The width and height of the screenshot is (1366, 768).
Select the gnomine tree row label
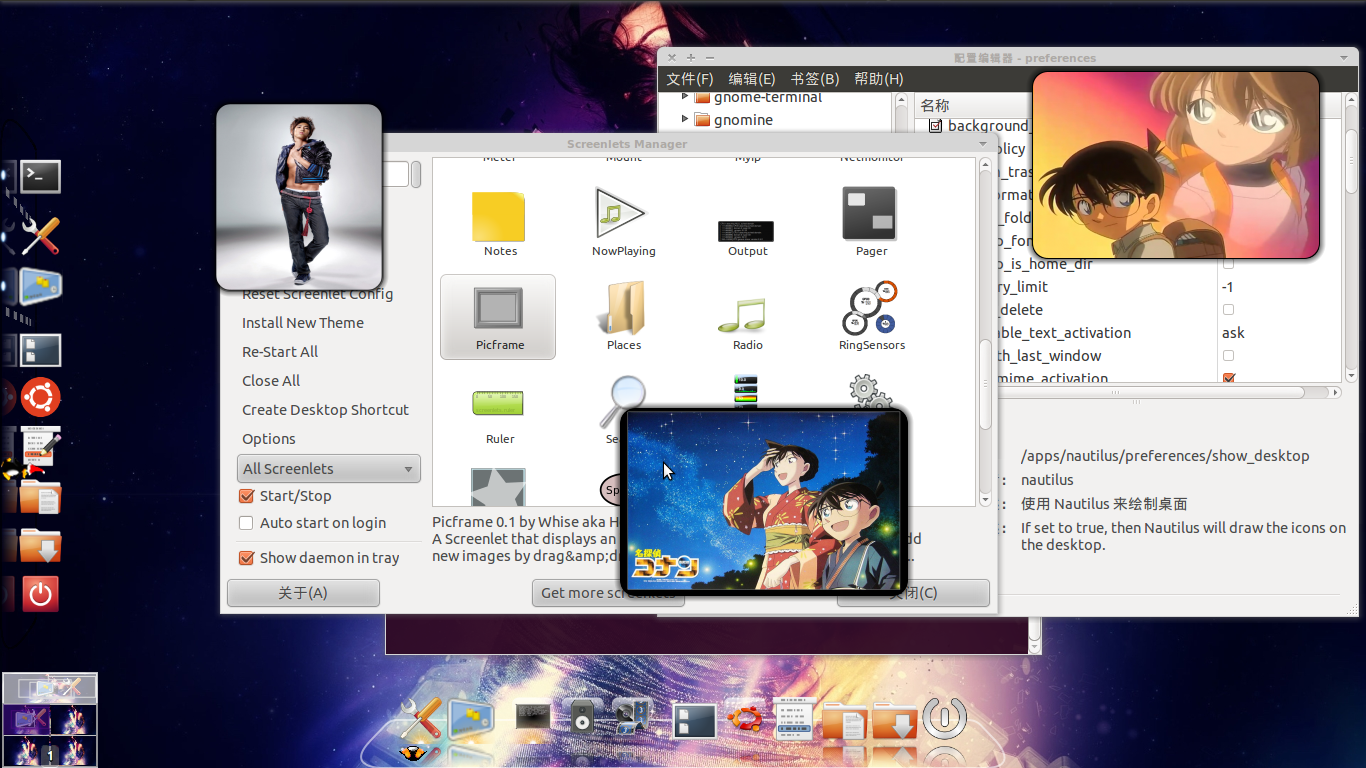click(744, 120)
